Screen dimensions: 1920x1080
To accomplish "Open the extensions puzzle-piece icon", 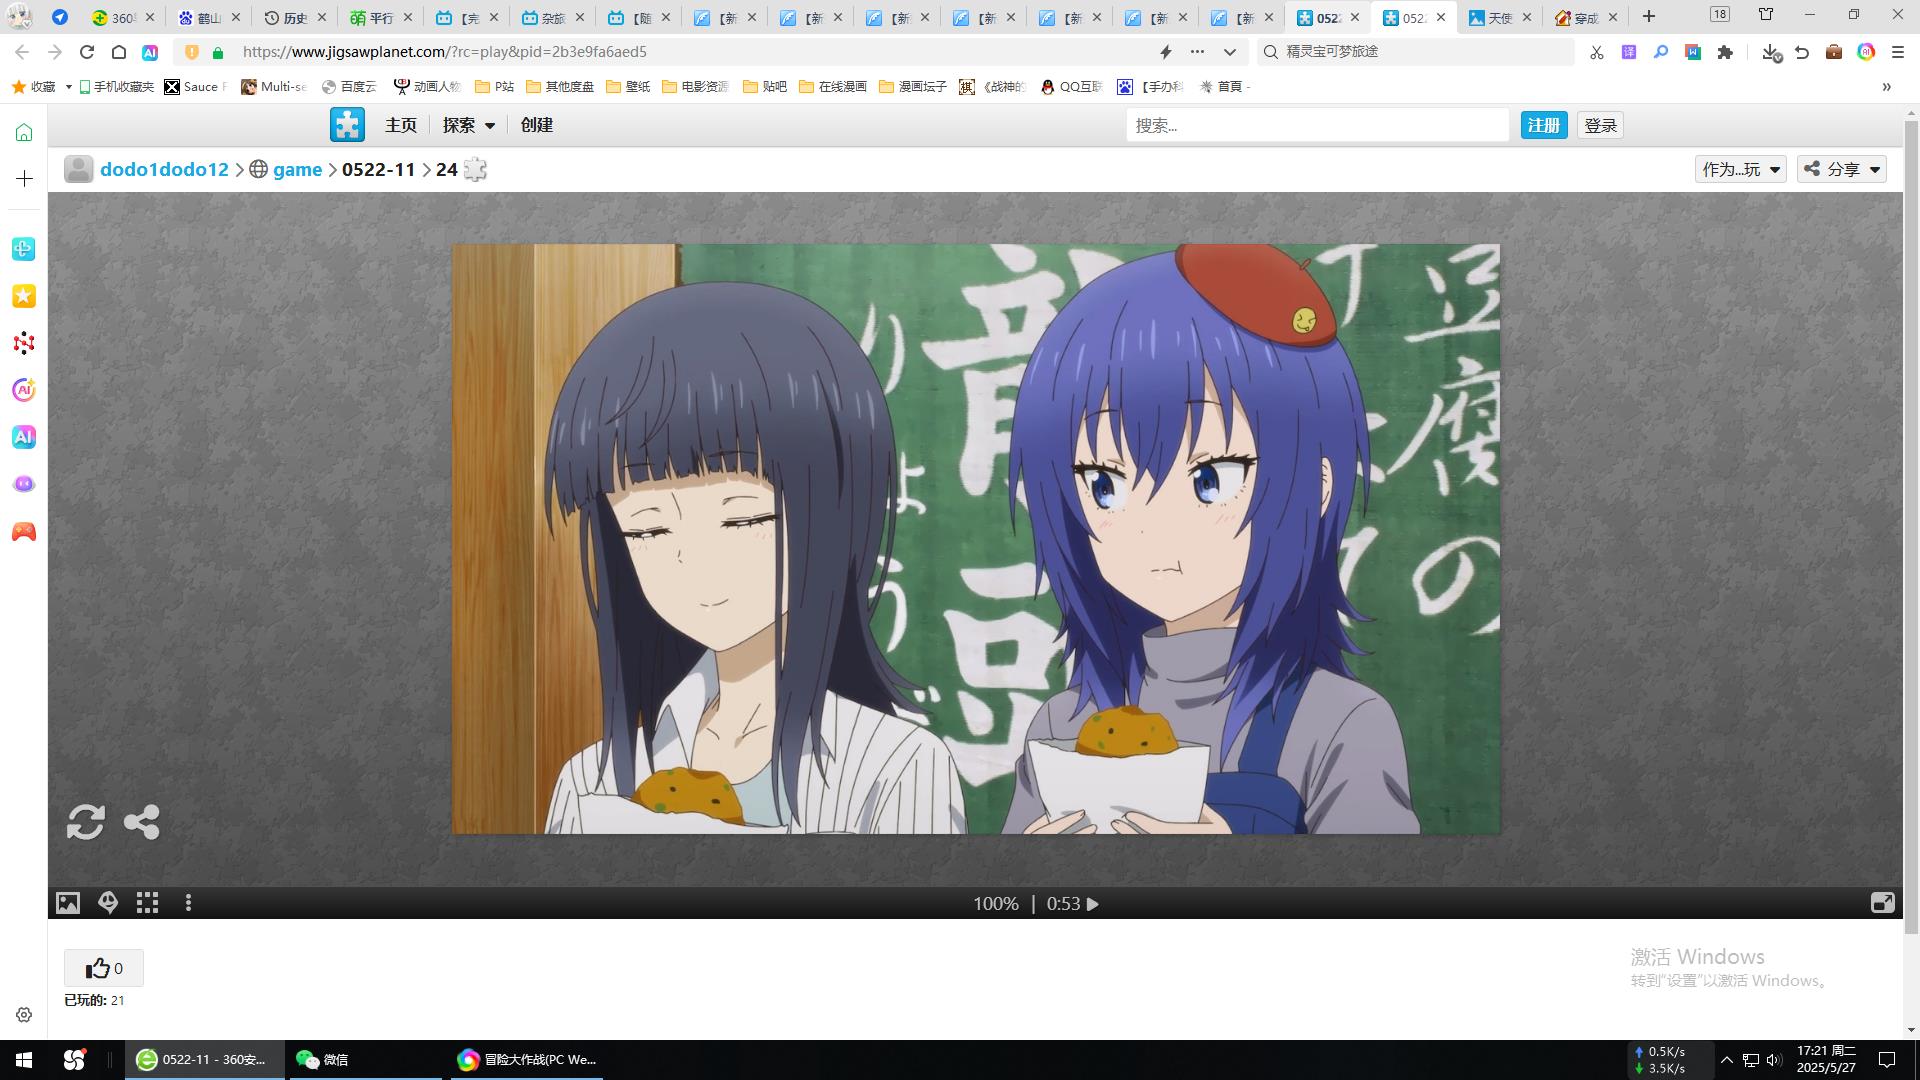I will [1725, 52].
